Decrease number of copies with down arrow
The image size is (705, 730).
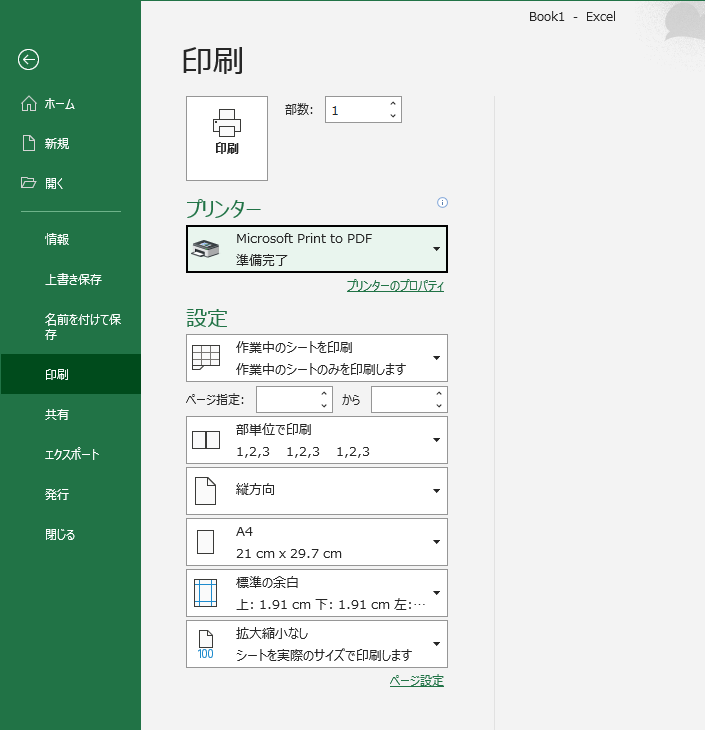pyautogui.click(x=393, y=116)
